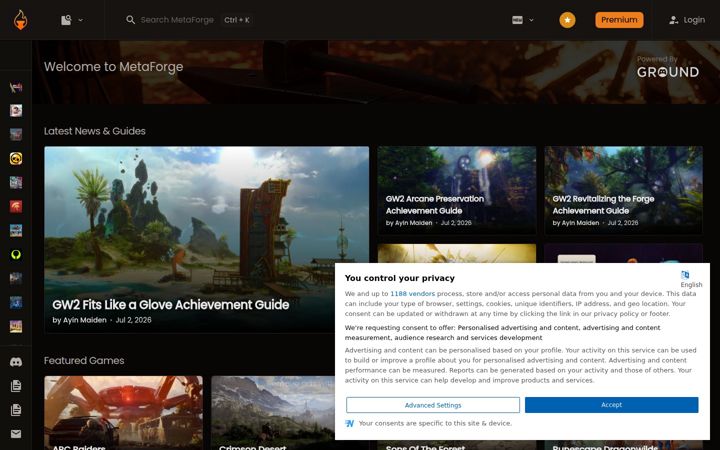The image size is (720, 450).
Task: Click the Ctrl + K shortcut badge
Action: tap(237, 20)
